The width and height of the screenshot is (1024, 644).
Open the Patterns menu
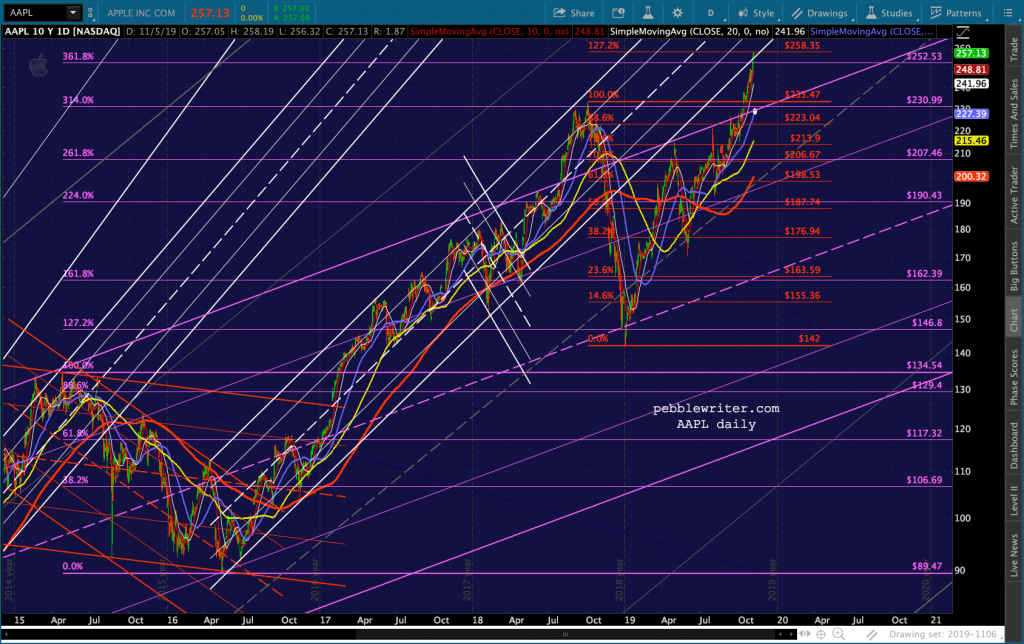[956, 12]
